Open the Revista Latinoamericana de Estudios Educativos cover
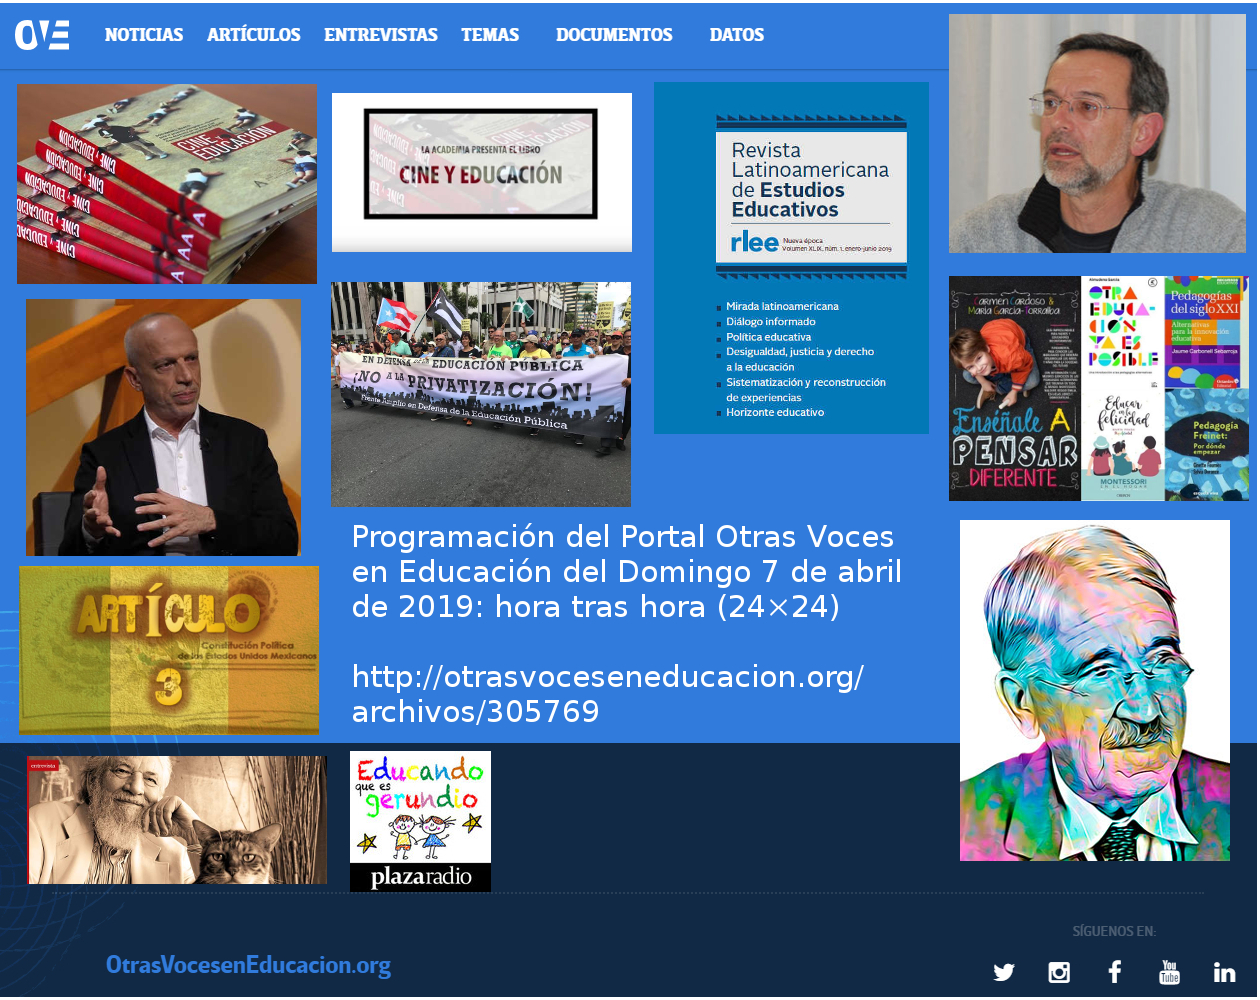Image resolution: width=1260 pixels, height=1000 pixels. tap(791, 258)
